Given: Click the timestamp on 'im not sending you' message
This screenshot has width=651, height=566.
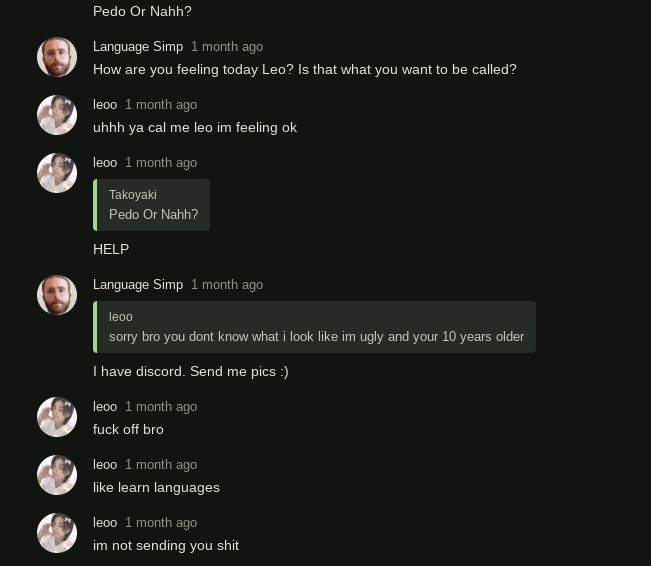Looking at the screenshot, I should [x=161, y=522].
